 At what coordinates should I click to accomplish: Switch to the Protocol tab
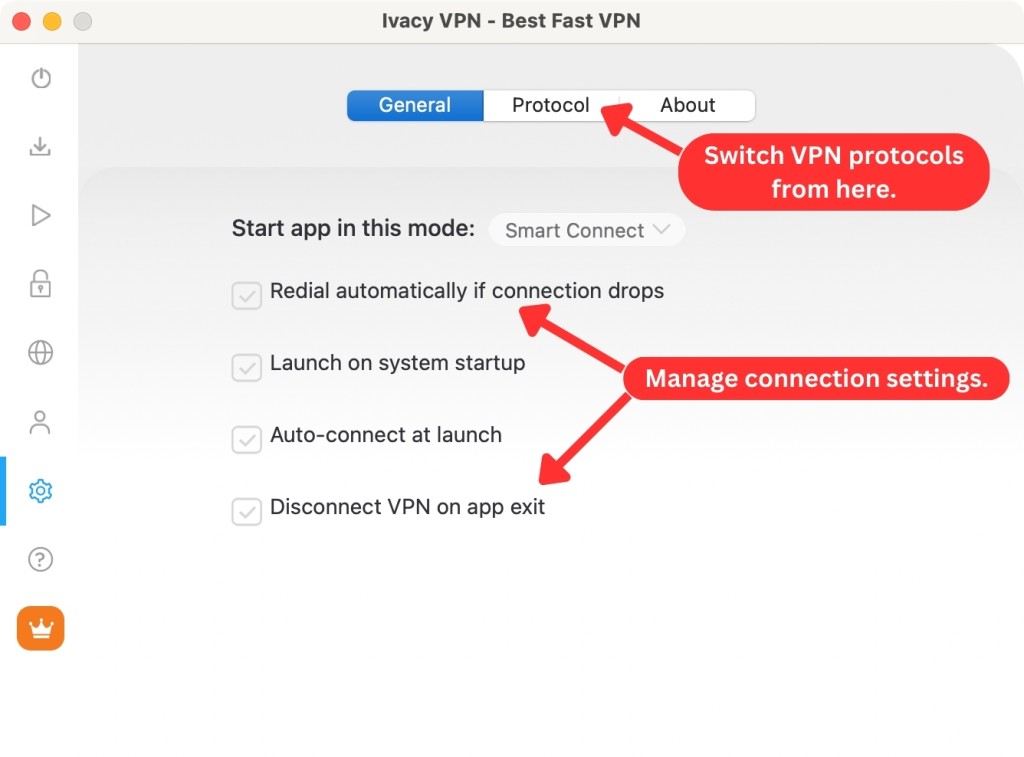[551, 105]
